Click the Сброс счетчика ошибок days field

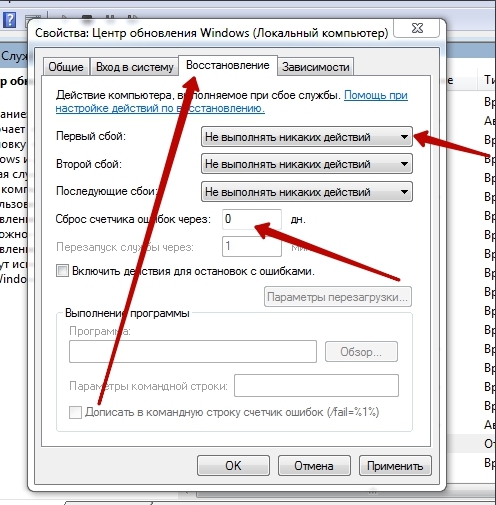(x=252, y=219)
